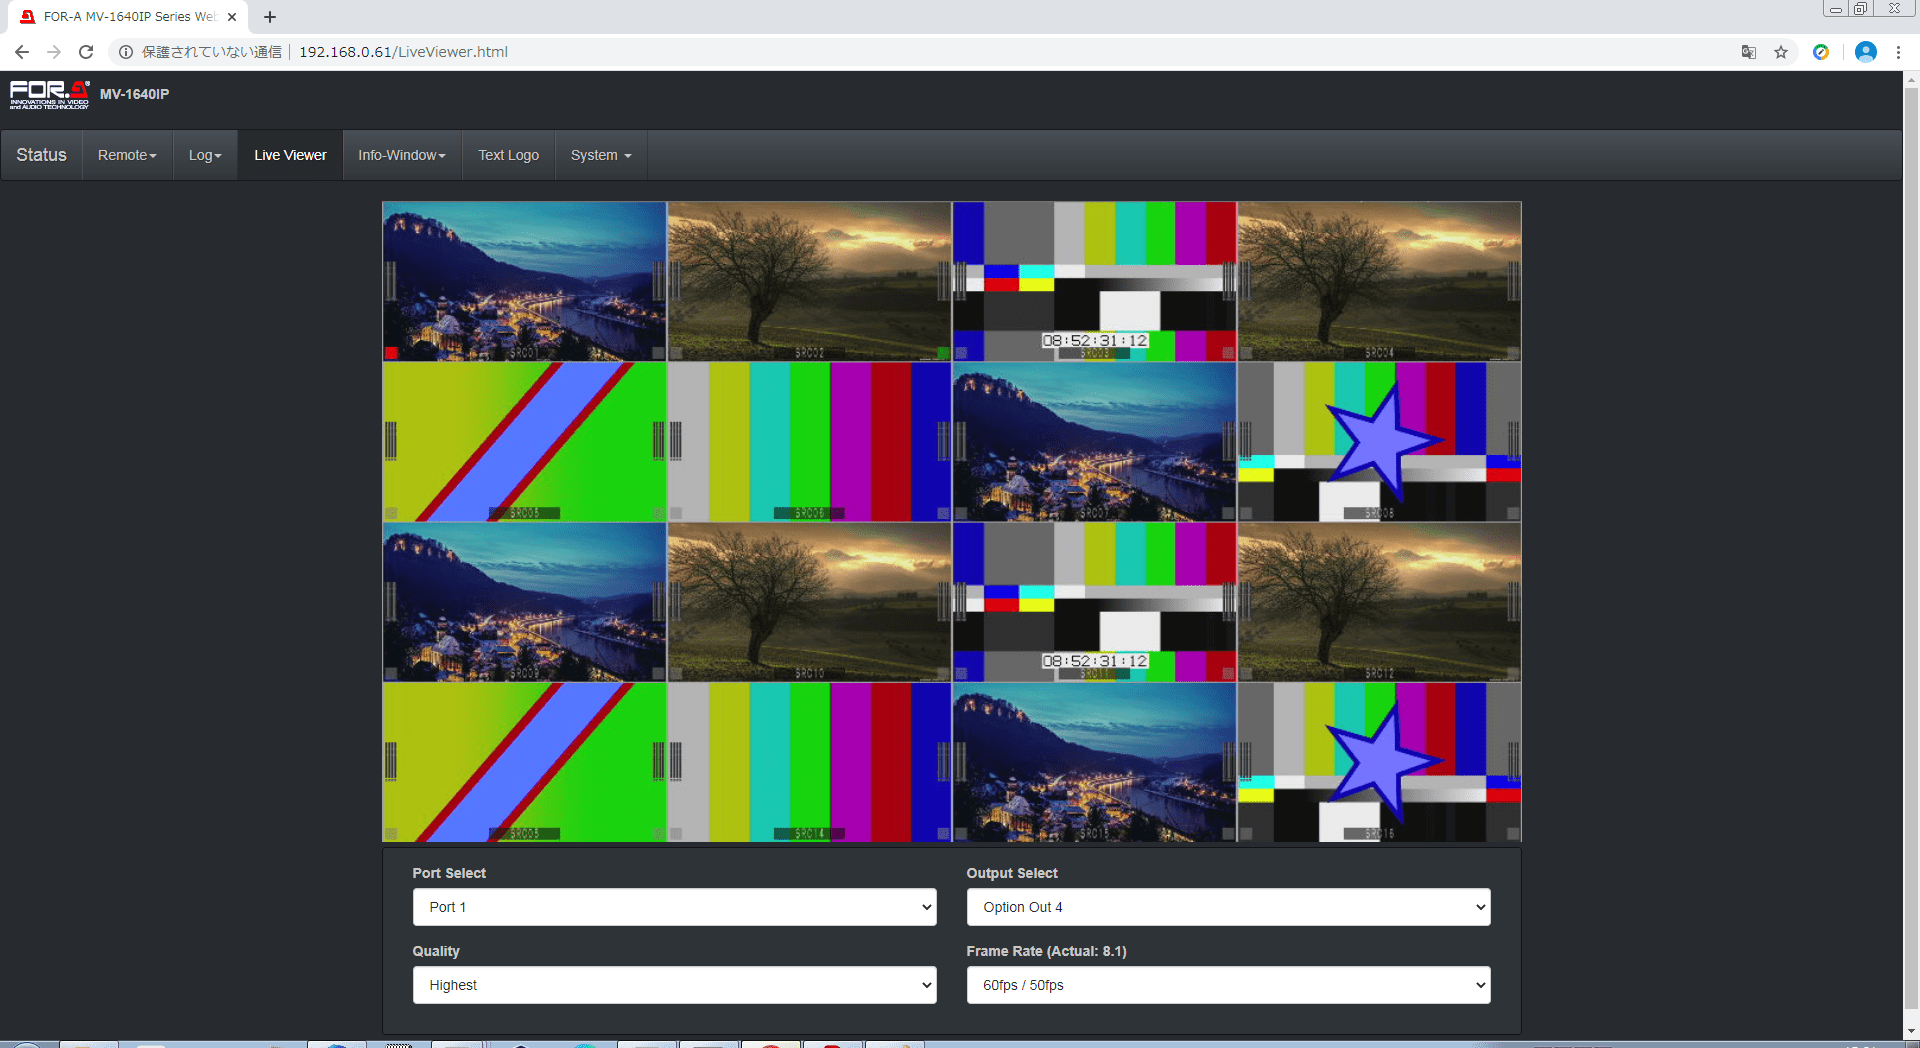
Task: Expand the Info-Window menu
Action: point(402,155)
